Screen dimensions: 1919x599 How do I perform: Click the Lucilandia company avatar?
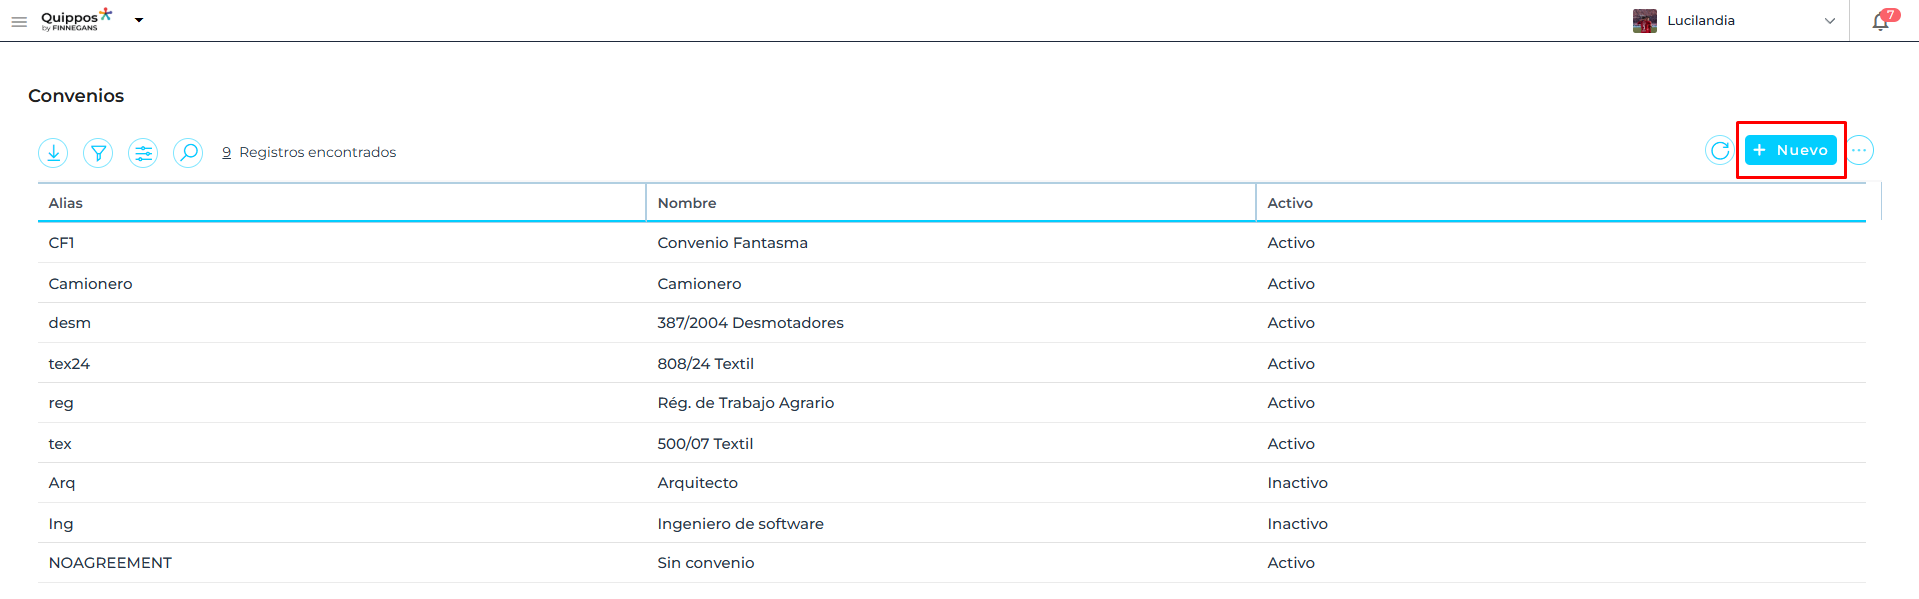pyautogui.click(x=1644, y=21)
